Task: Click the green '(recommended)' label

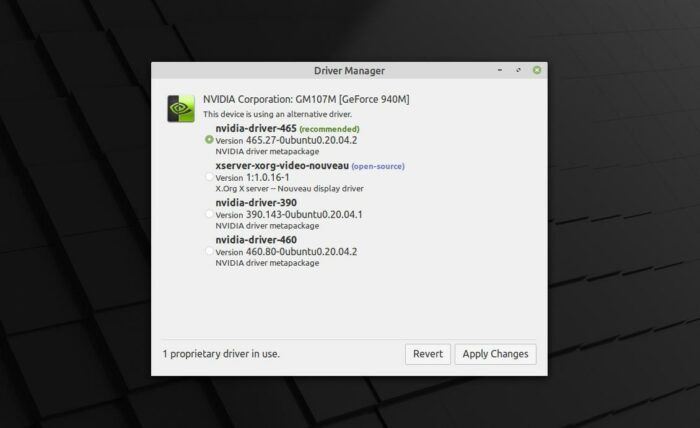Action: pos(329,129)
